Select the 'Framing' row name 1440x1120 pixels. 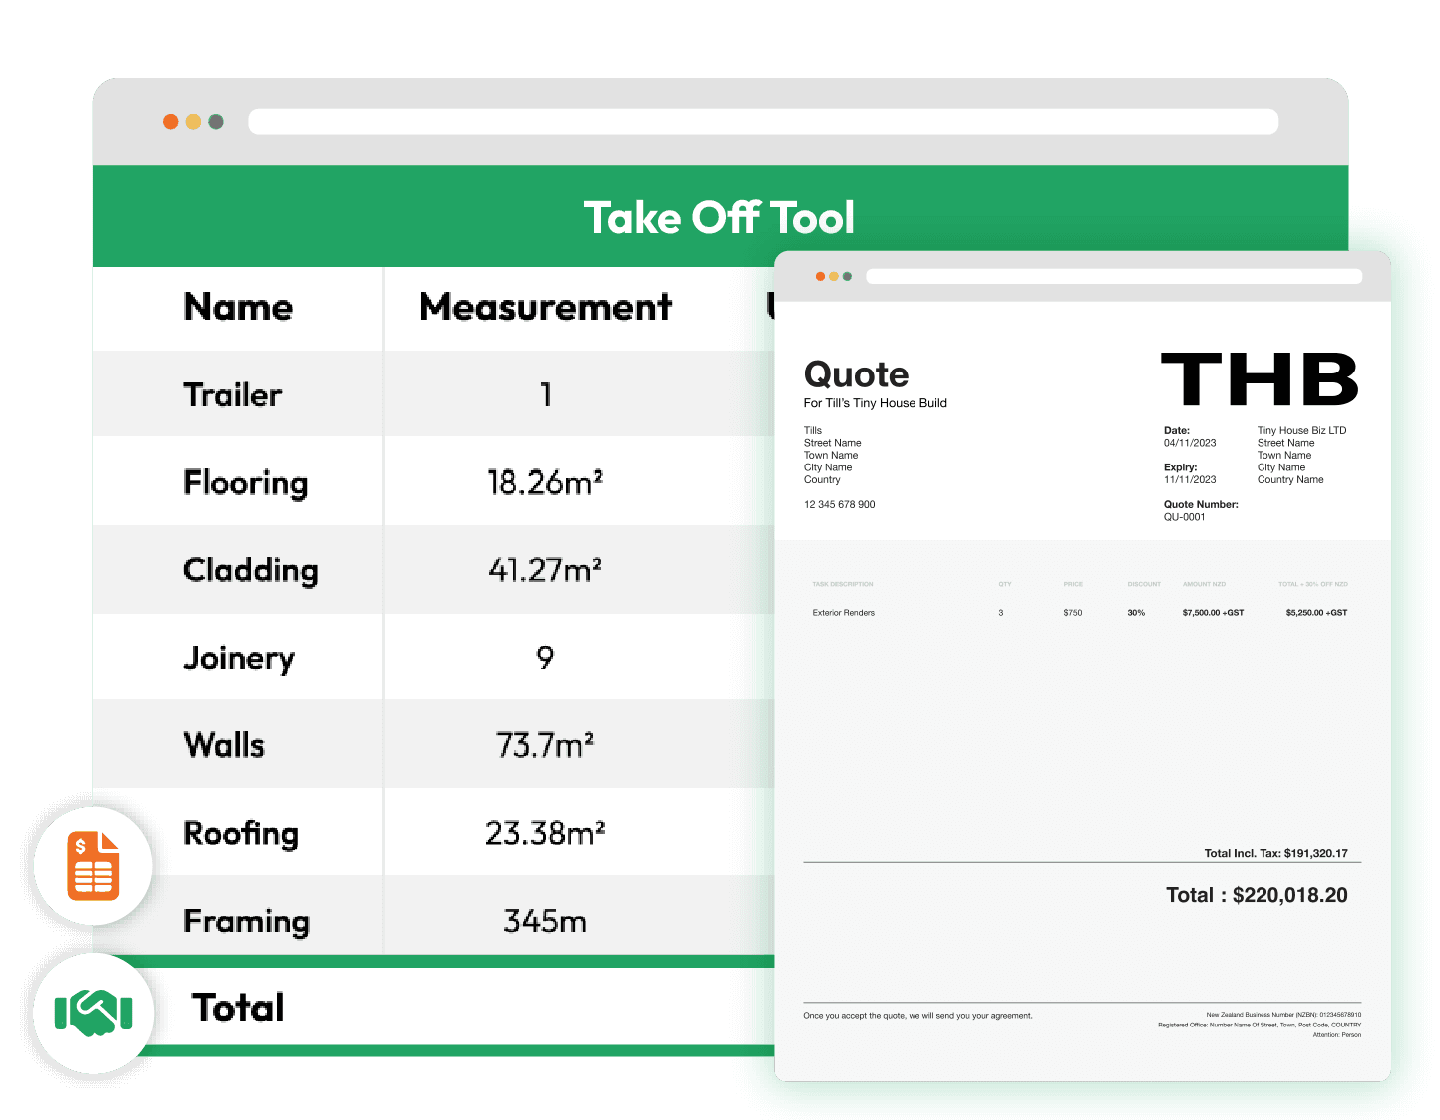(x=247, y=921)
